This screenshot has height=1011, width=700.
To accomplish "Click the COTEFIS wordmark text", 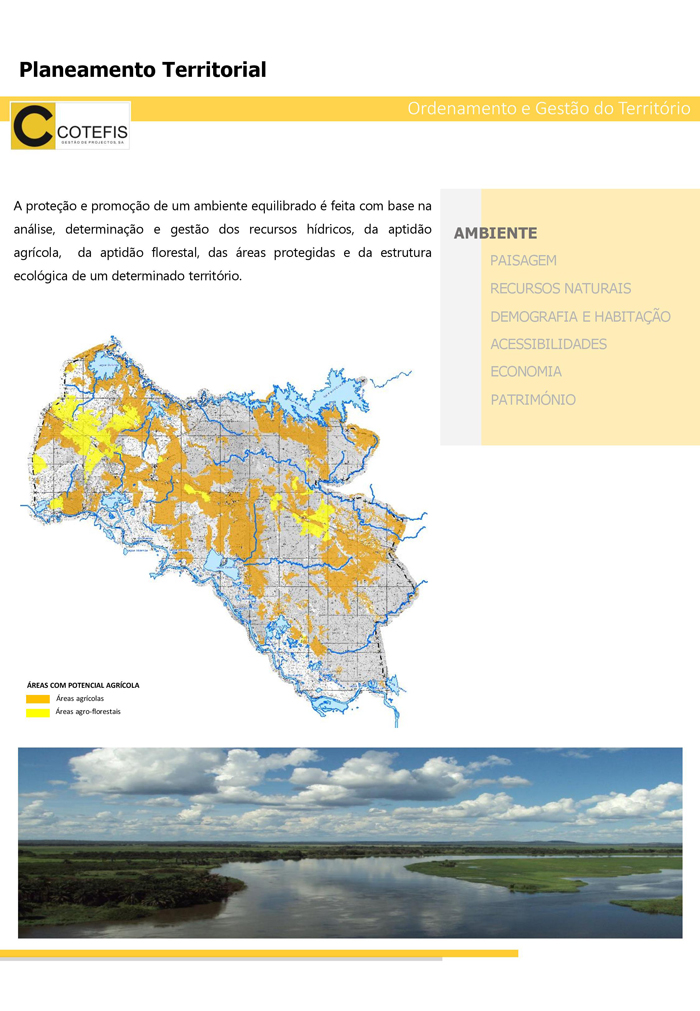I will tap(92, 130).
